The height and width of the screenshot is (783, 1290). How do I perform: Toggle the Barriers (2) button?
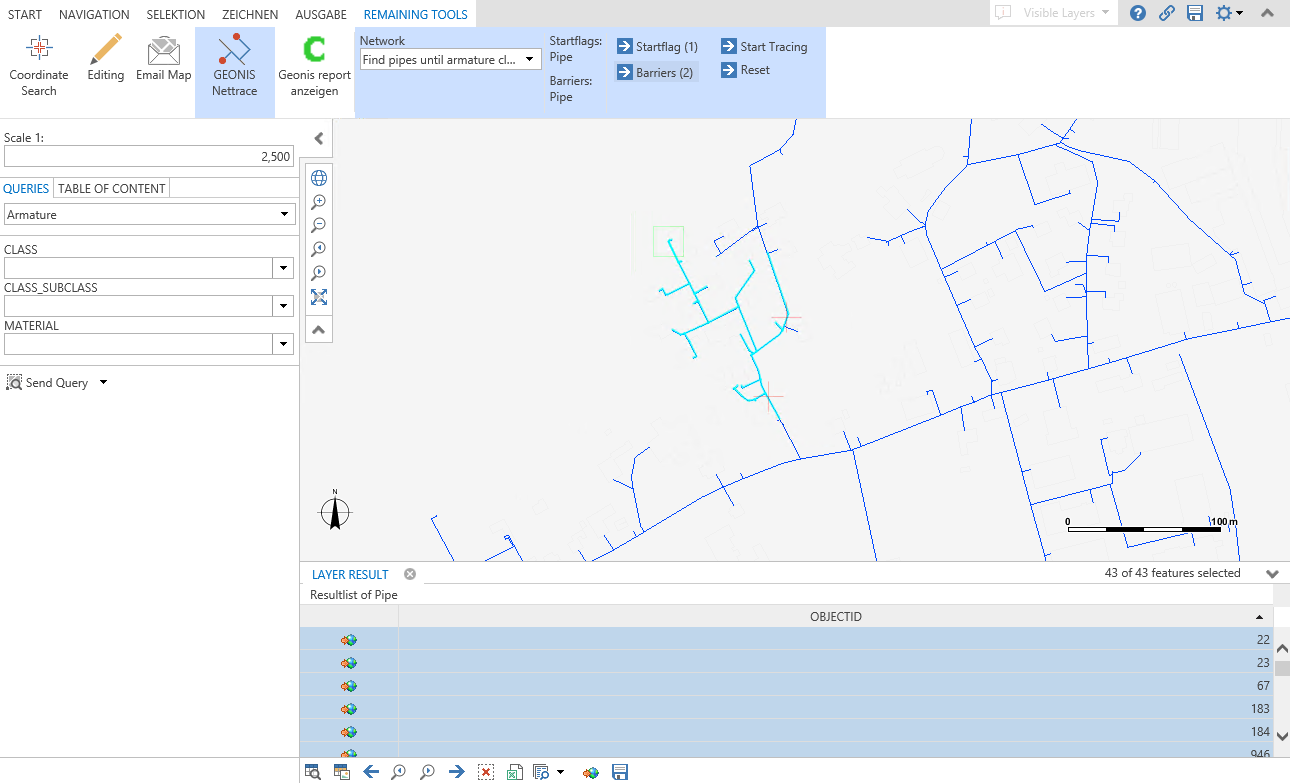coord(655,71)
